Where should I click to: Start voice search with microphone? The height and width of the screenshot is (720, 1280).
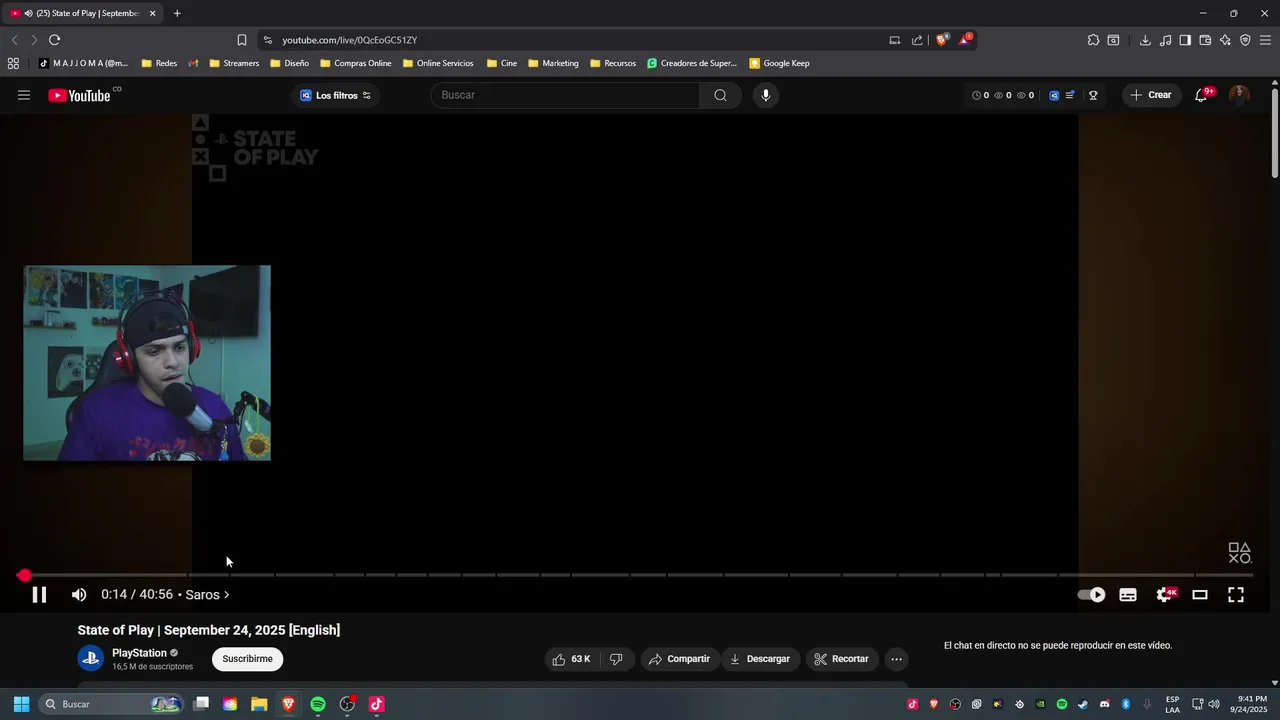point(766,95)
